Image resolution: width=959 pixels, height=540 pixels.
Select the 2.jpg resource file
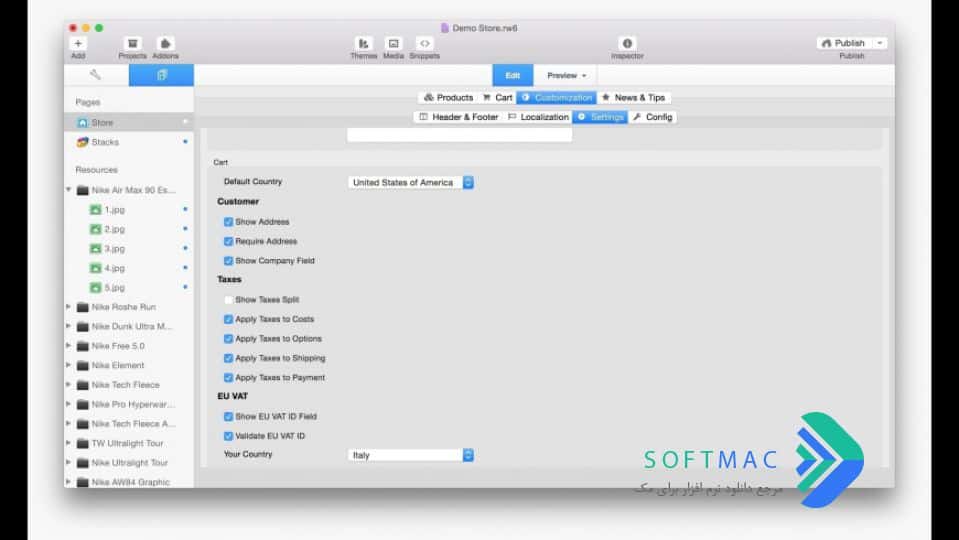pyautogui.click(x=114, y=229)
